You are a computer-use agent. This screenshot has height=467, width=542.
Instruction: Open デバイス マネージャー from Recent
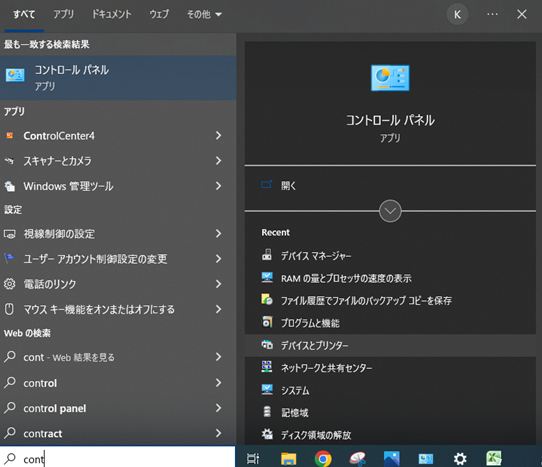point(316,255)
